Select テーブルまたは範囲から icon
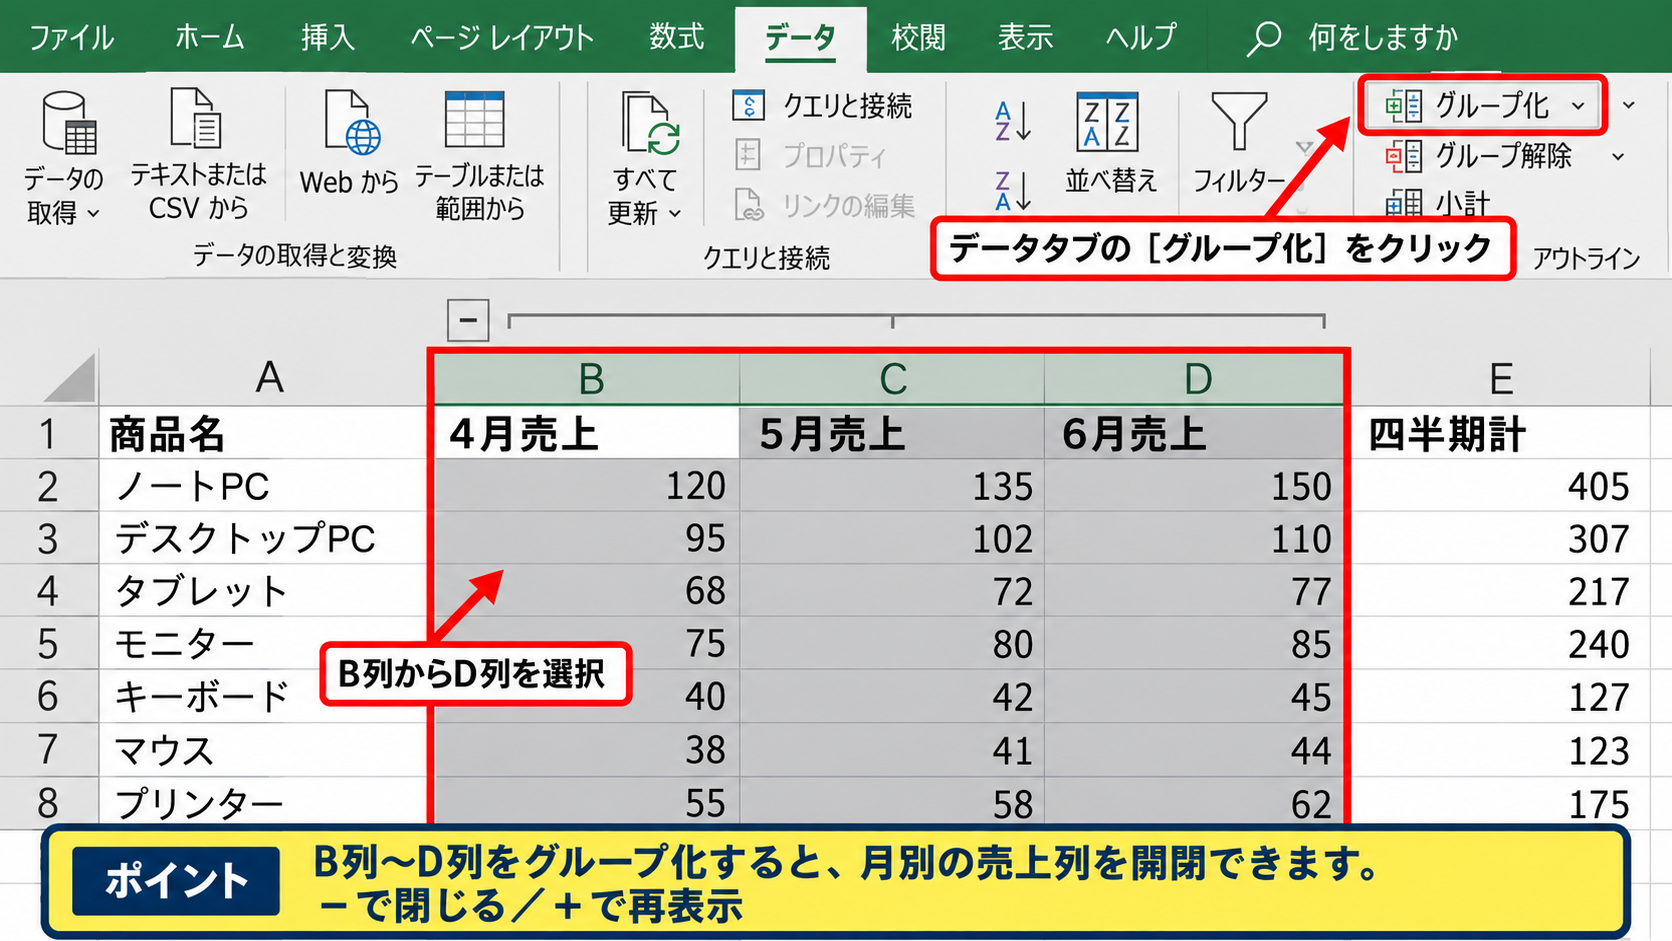This screenshot has width=1672, height=941. [x=474, y=121]
